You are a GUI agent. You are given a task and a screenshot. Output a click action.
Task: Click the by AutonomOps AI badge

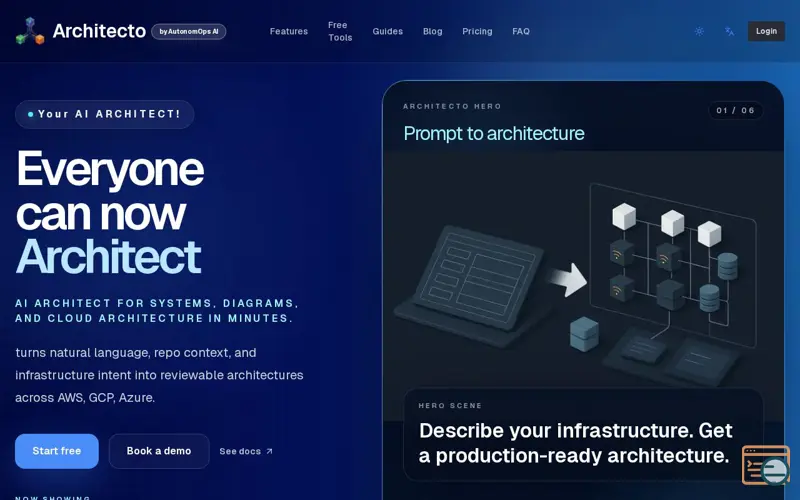tap(189, 32)
